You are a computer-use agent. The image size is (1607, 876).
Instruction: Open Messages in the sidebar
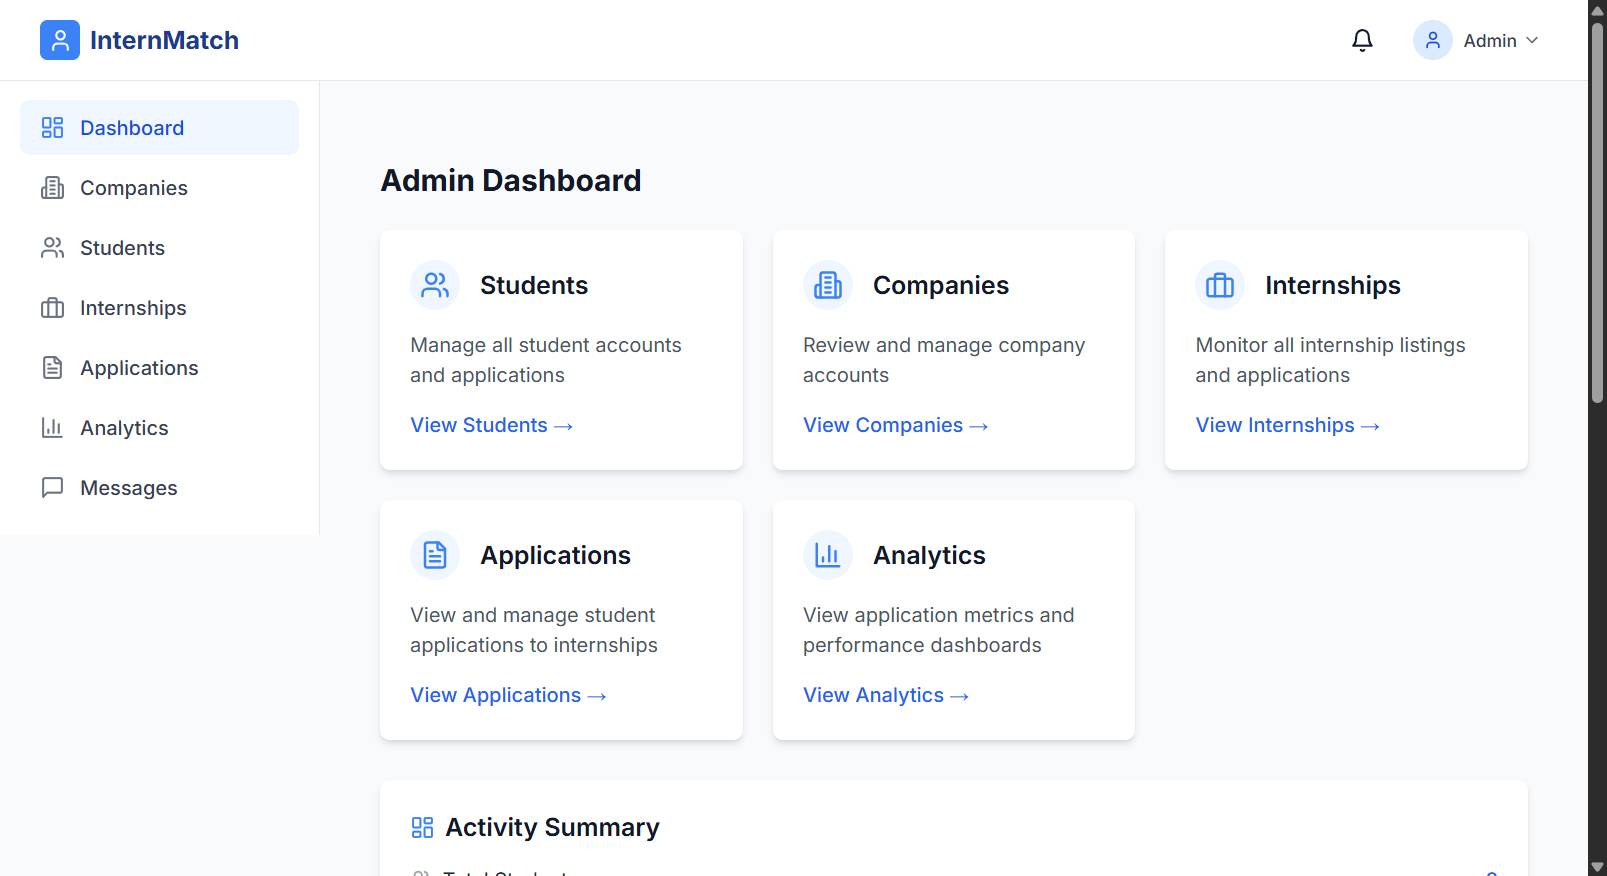128,488
